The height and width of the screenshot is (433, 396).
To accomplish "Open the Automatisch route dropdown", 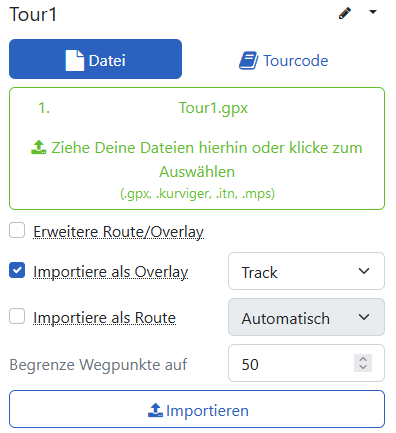I will 306,317.
